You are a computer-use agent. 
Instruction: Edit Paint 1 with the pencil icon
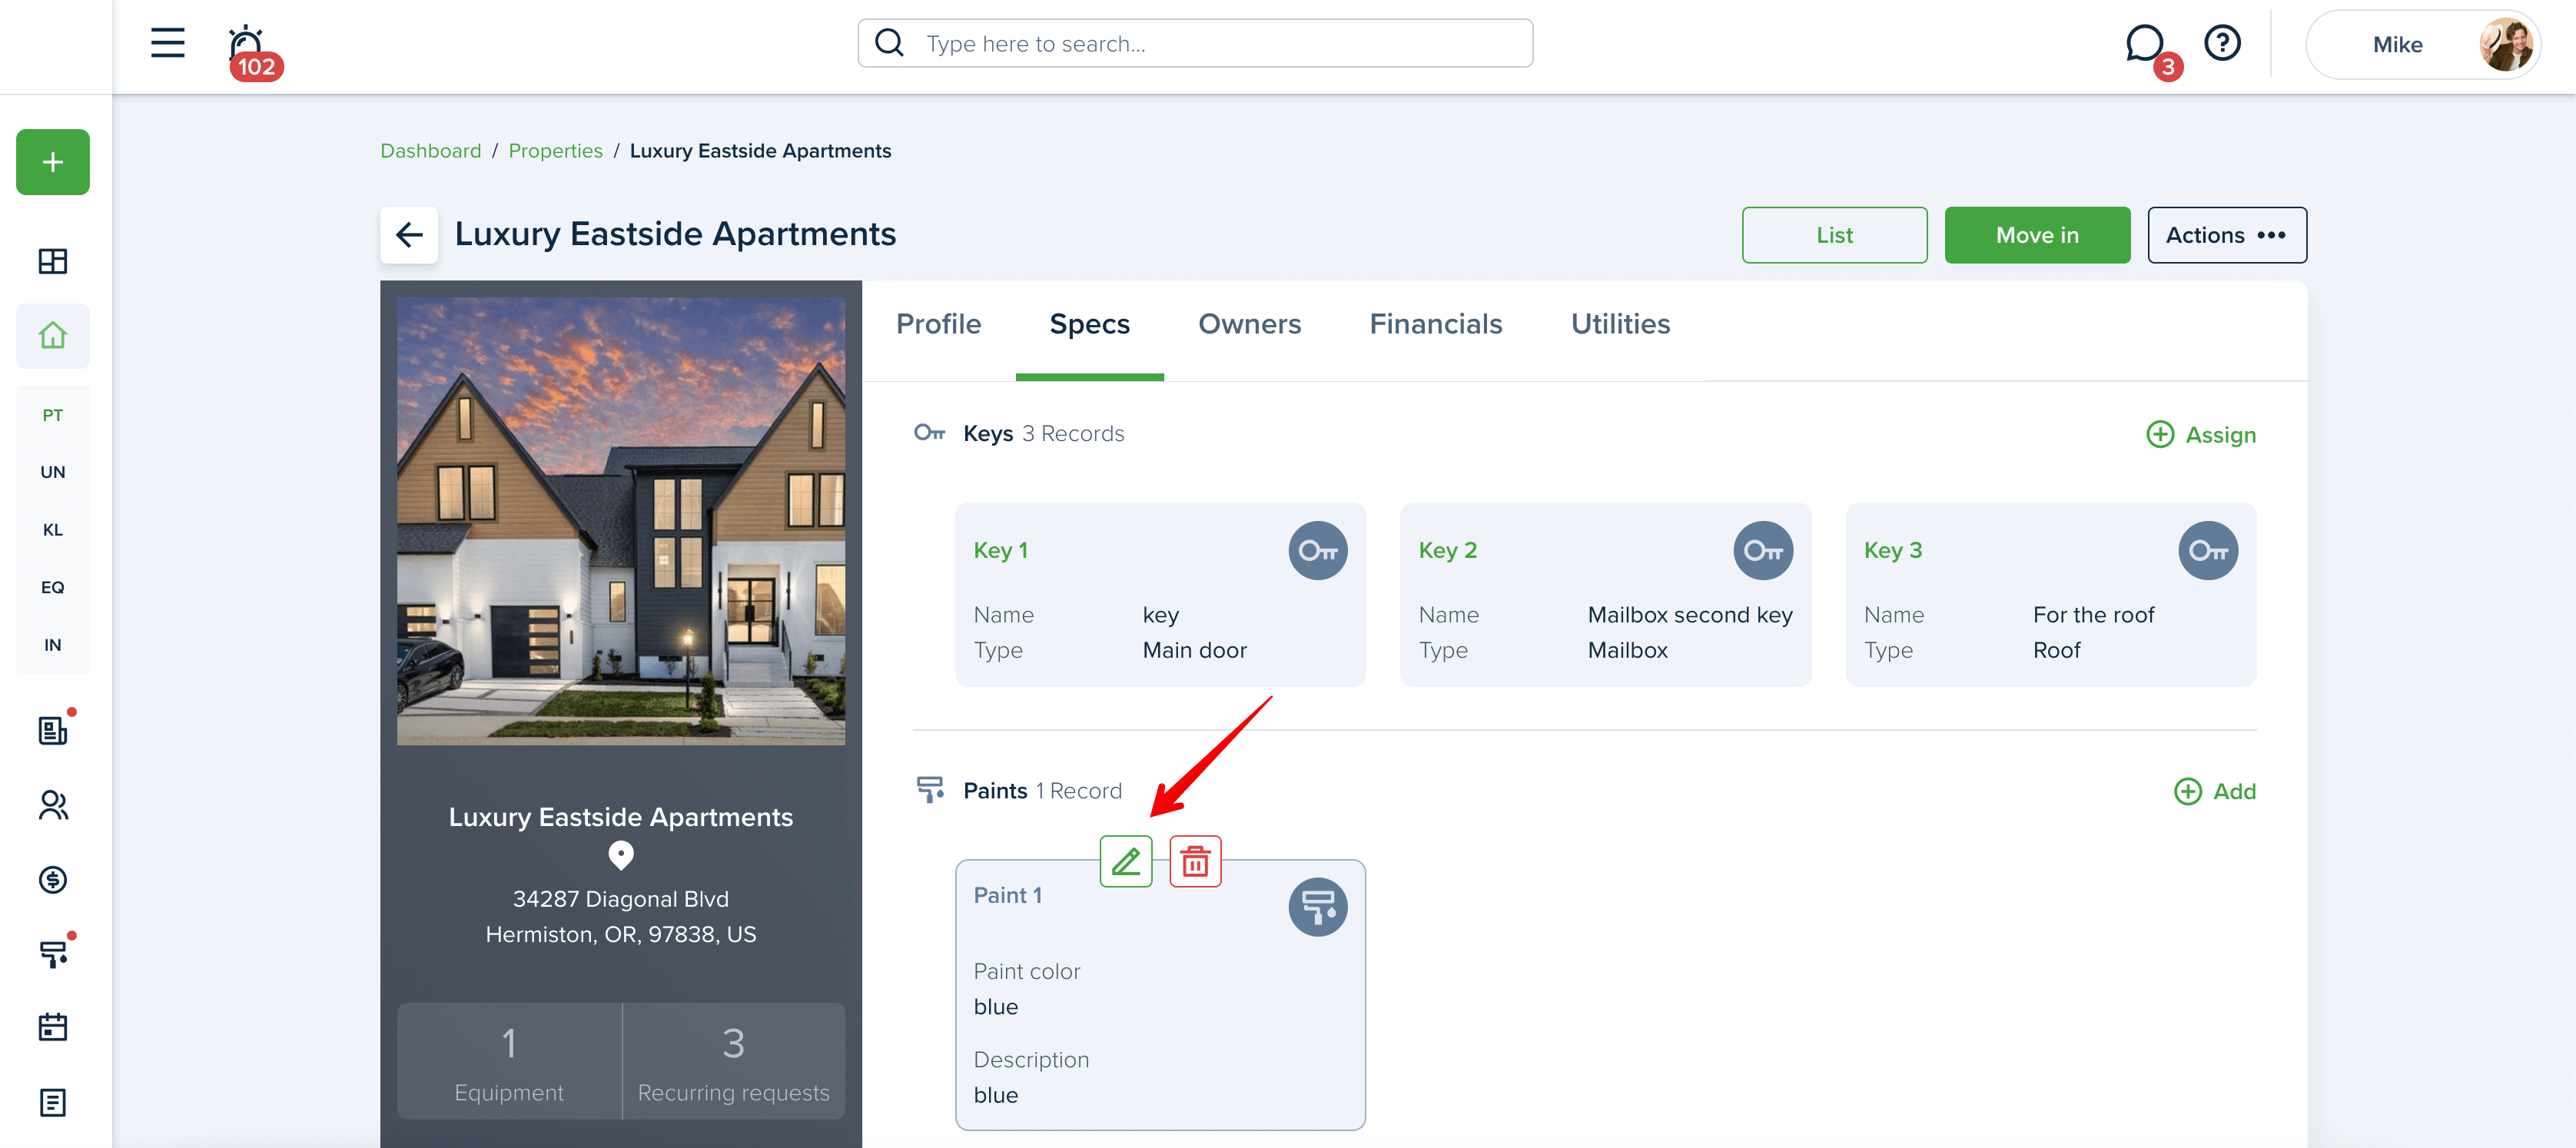[x=1126, y=861]
